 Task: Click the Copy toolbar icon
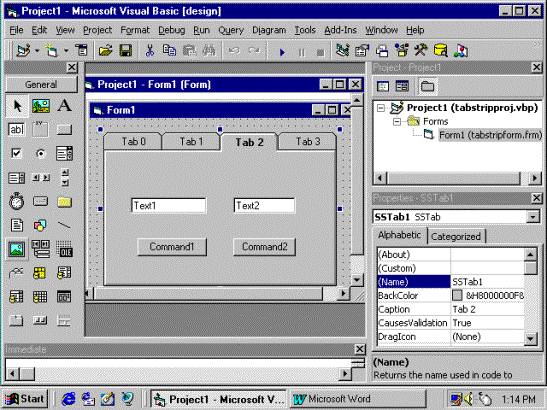pos(170,51)
